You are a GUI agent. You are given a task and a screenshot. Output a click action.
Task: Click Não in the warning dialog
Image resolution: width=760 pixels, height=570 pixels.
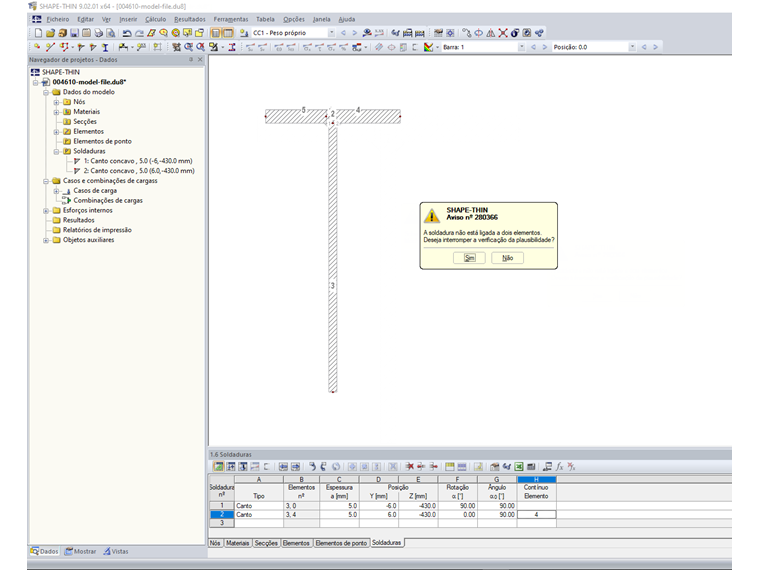coord(507,258)
